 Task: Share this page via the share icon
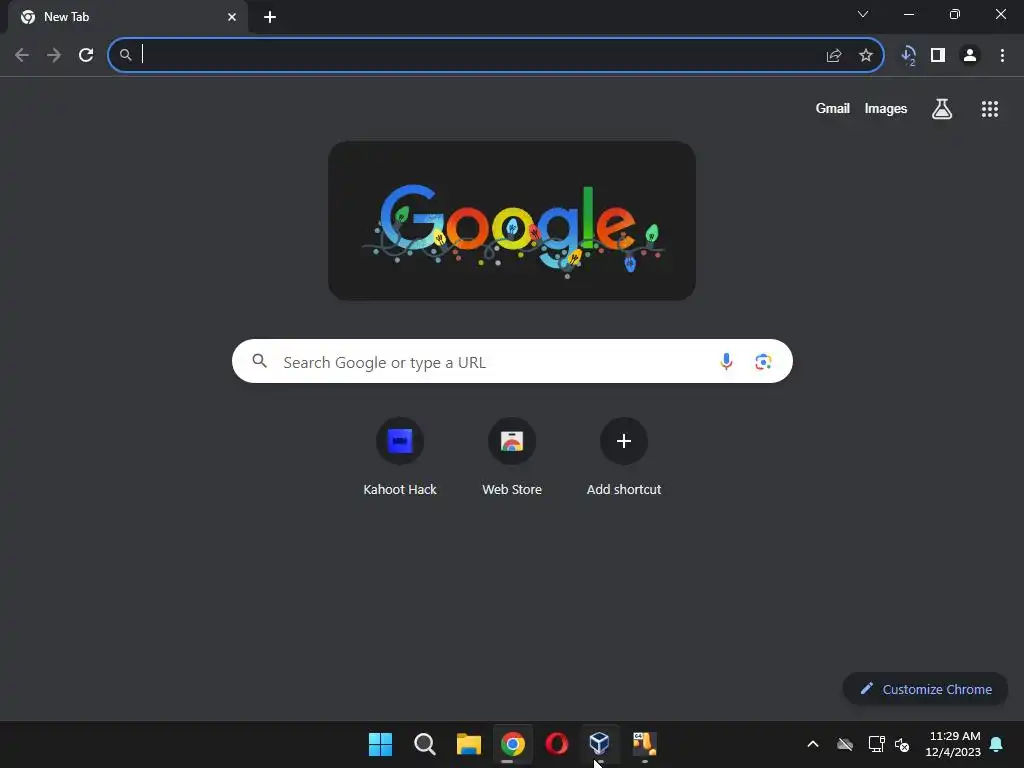(x=834, y=56)
